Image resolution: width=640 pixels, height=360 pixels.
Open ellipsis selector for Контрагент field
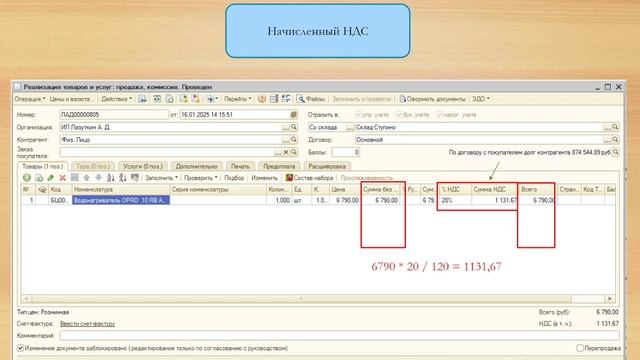tap(286, 140)
